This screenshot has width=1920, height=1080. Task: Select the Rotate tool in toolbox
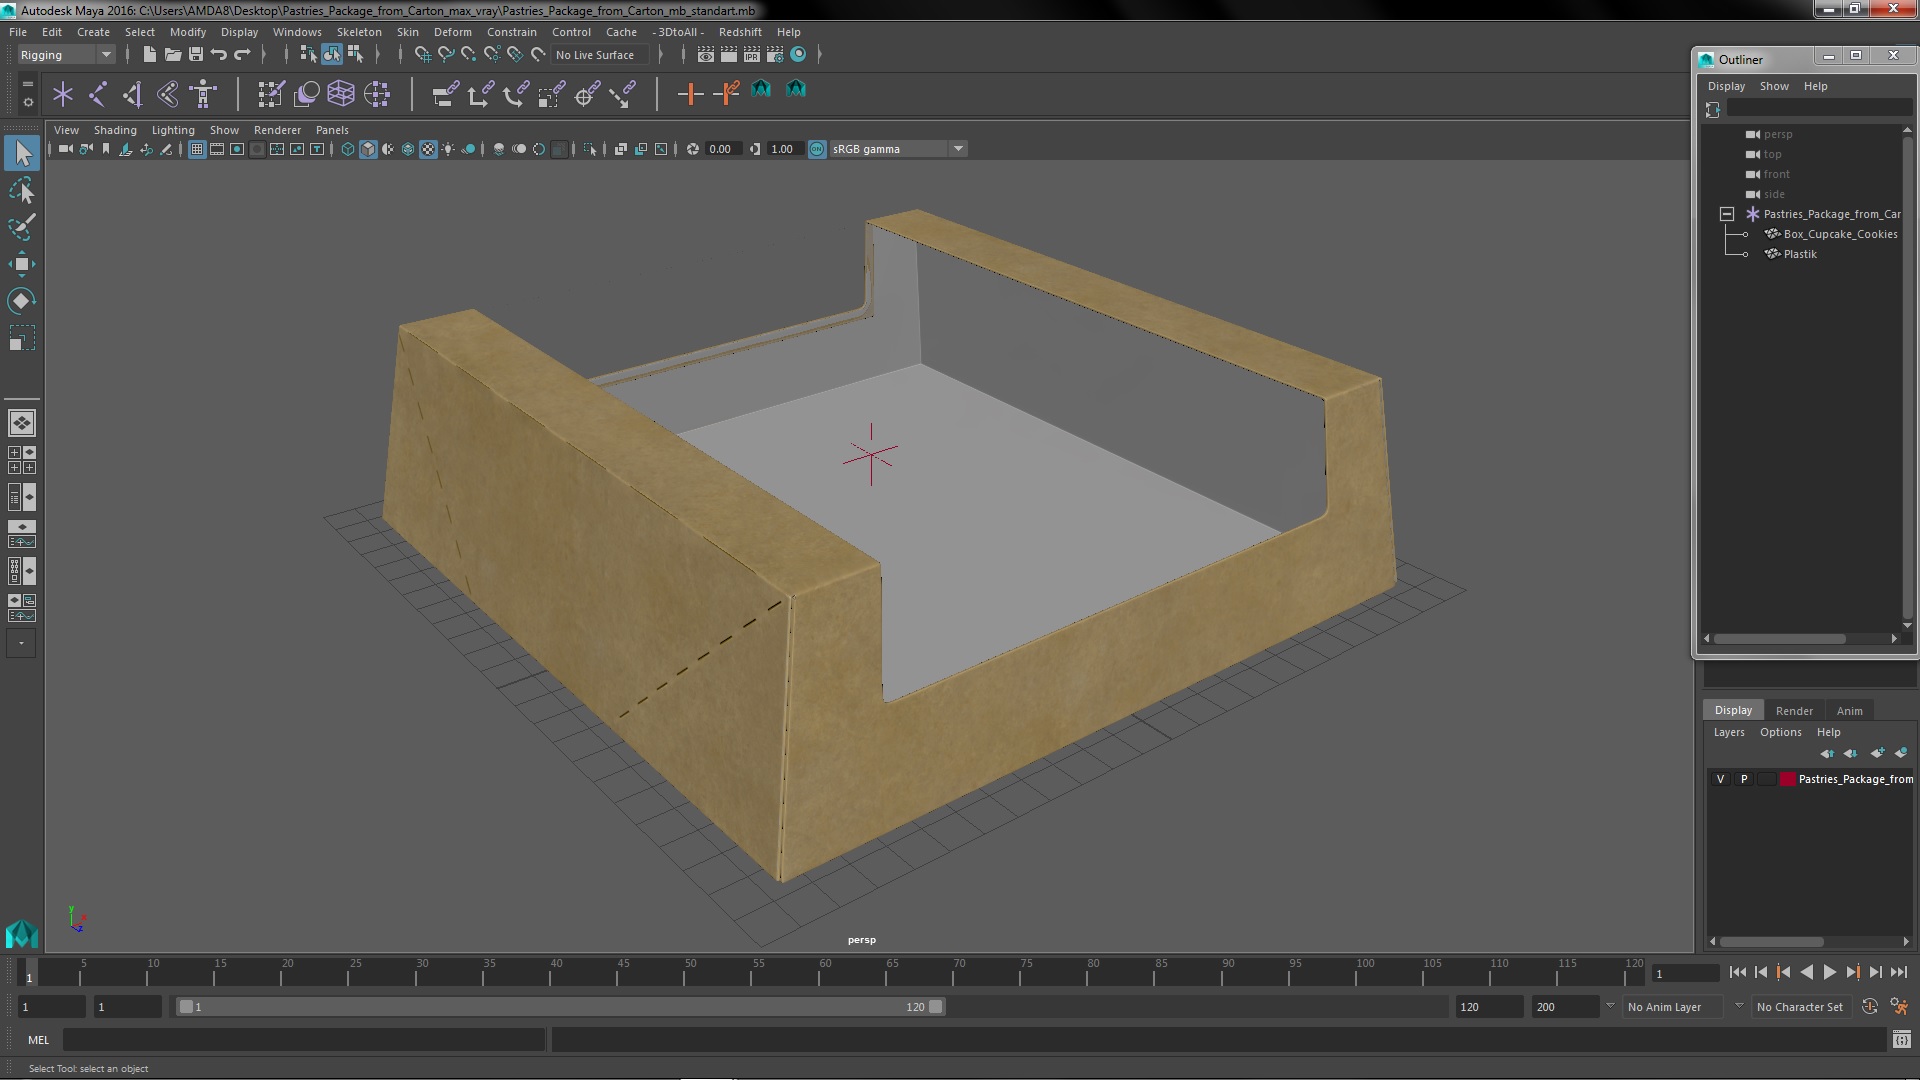point(21,301)
